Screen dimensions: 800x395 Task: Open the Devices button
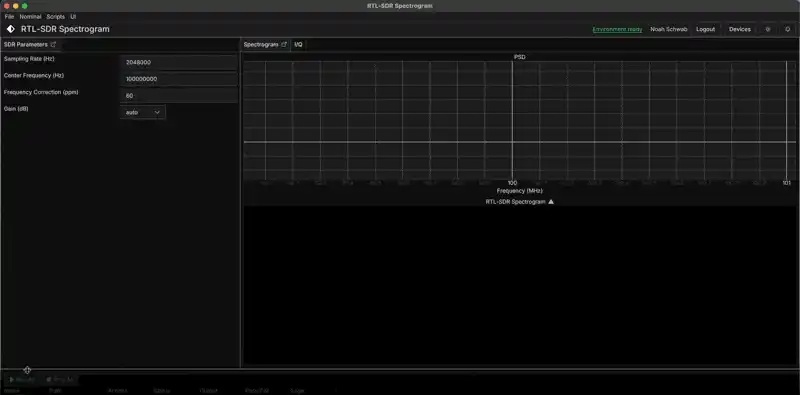740,29
